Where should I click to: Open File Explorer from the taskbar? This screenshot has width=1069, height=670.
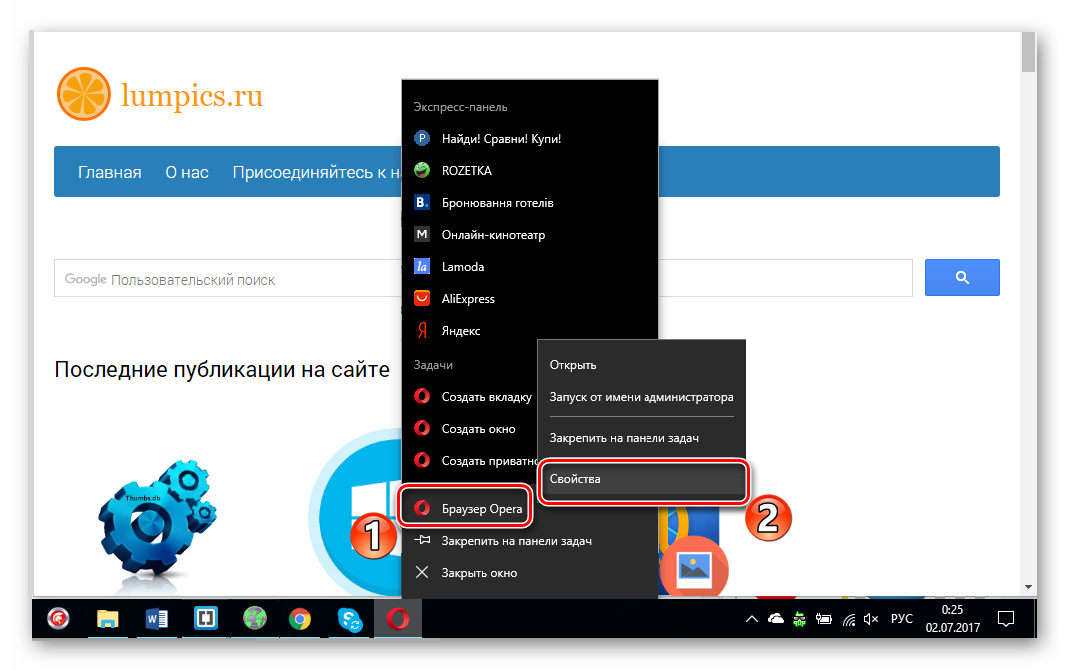click(x=108, y=619)
